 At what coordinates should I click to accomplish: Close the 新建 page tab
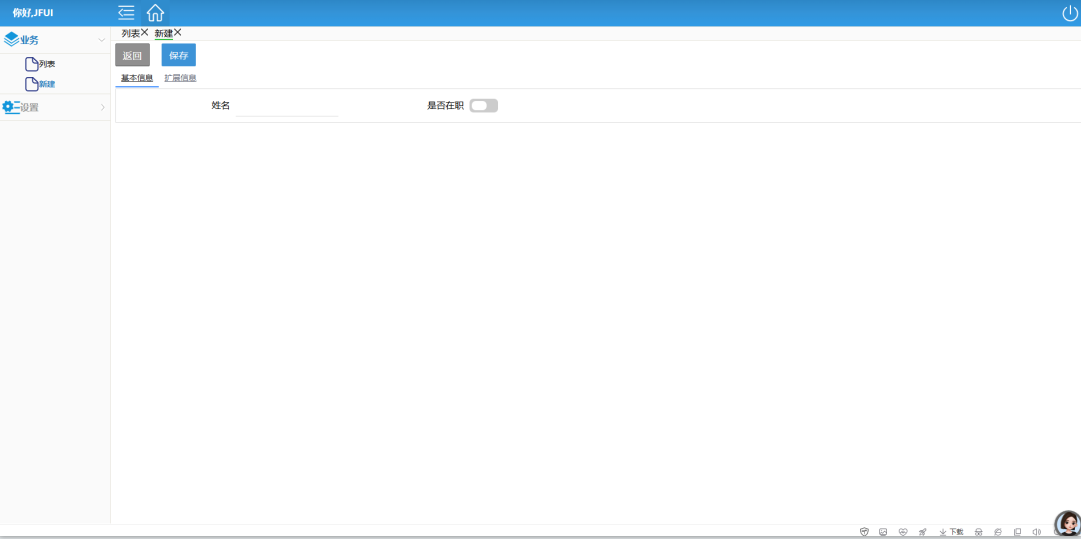pos(178,32)
